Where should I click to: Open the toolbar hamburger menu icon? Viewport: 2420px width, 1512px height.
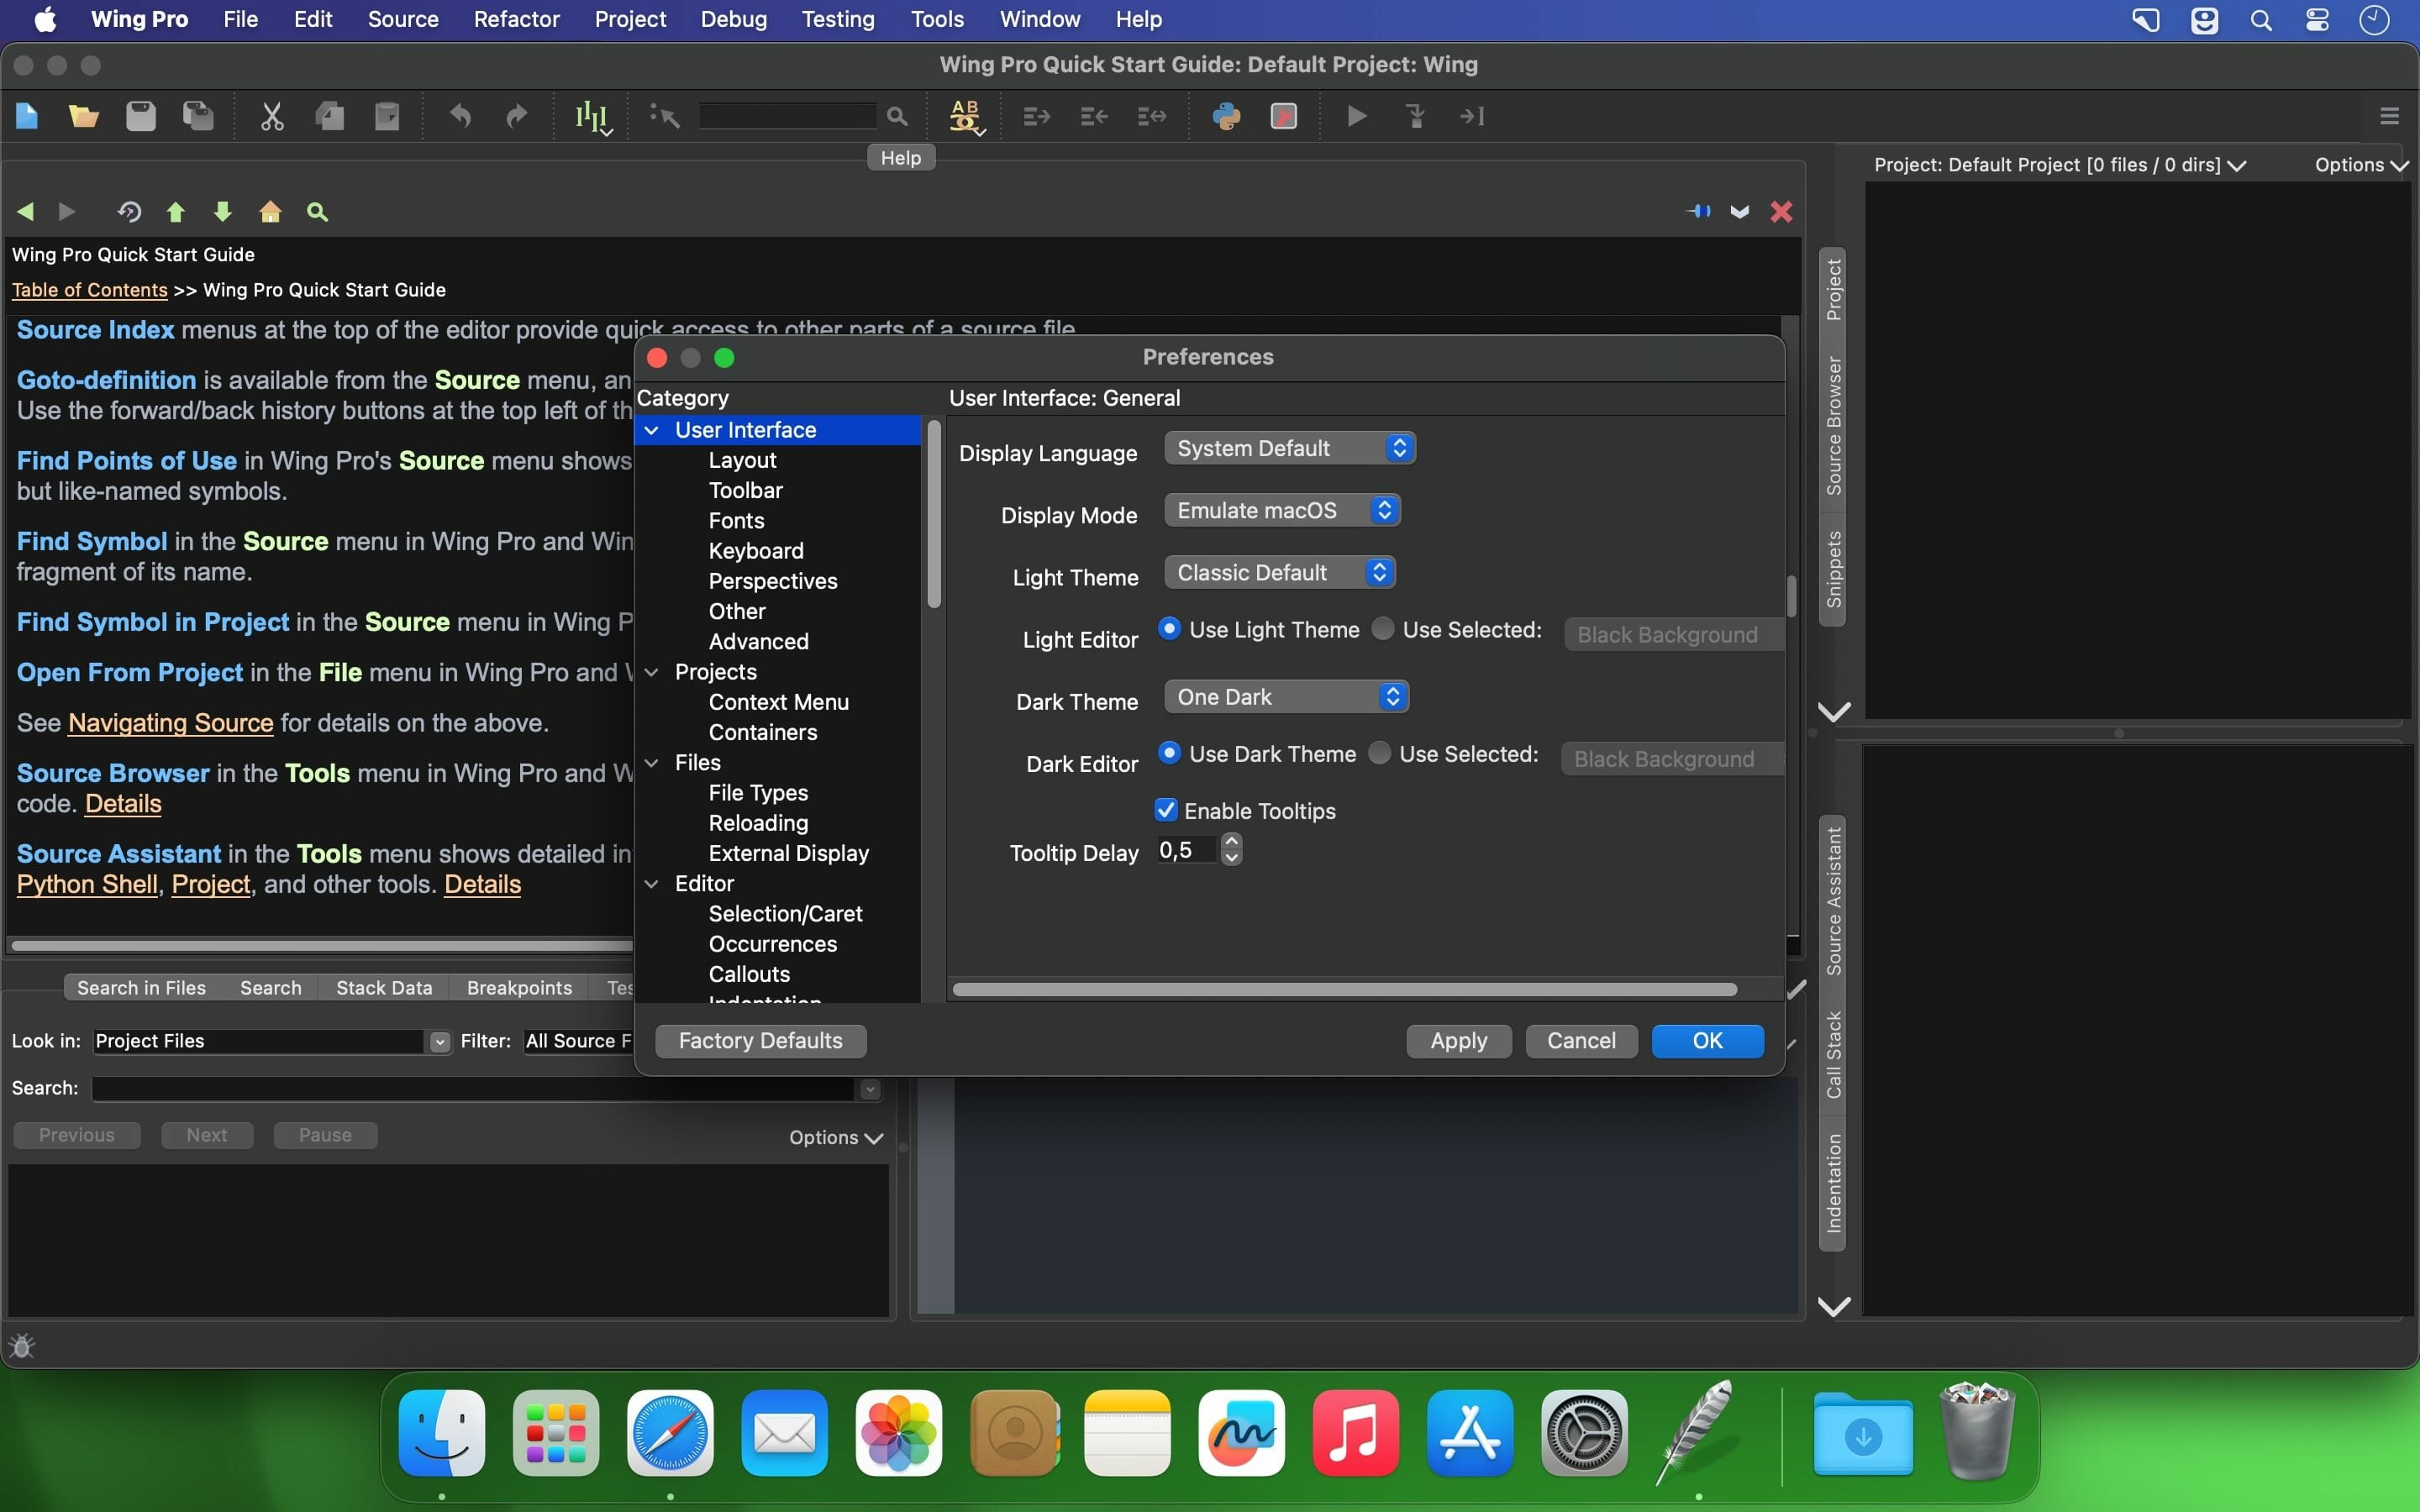pos(2390,117)
